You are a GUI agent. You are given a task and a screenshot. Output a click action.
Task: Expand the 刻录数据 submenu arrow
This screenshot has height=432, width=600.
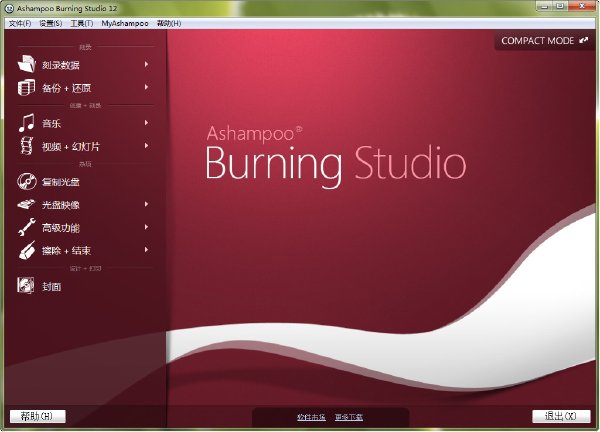click(x=147, y=64)
